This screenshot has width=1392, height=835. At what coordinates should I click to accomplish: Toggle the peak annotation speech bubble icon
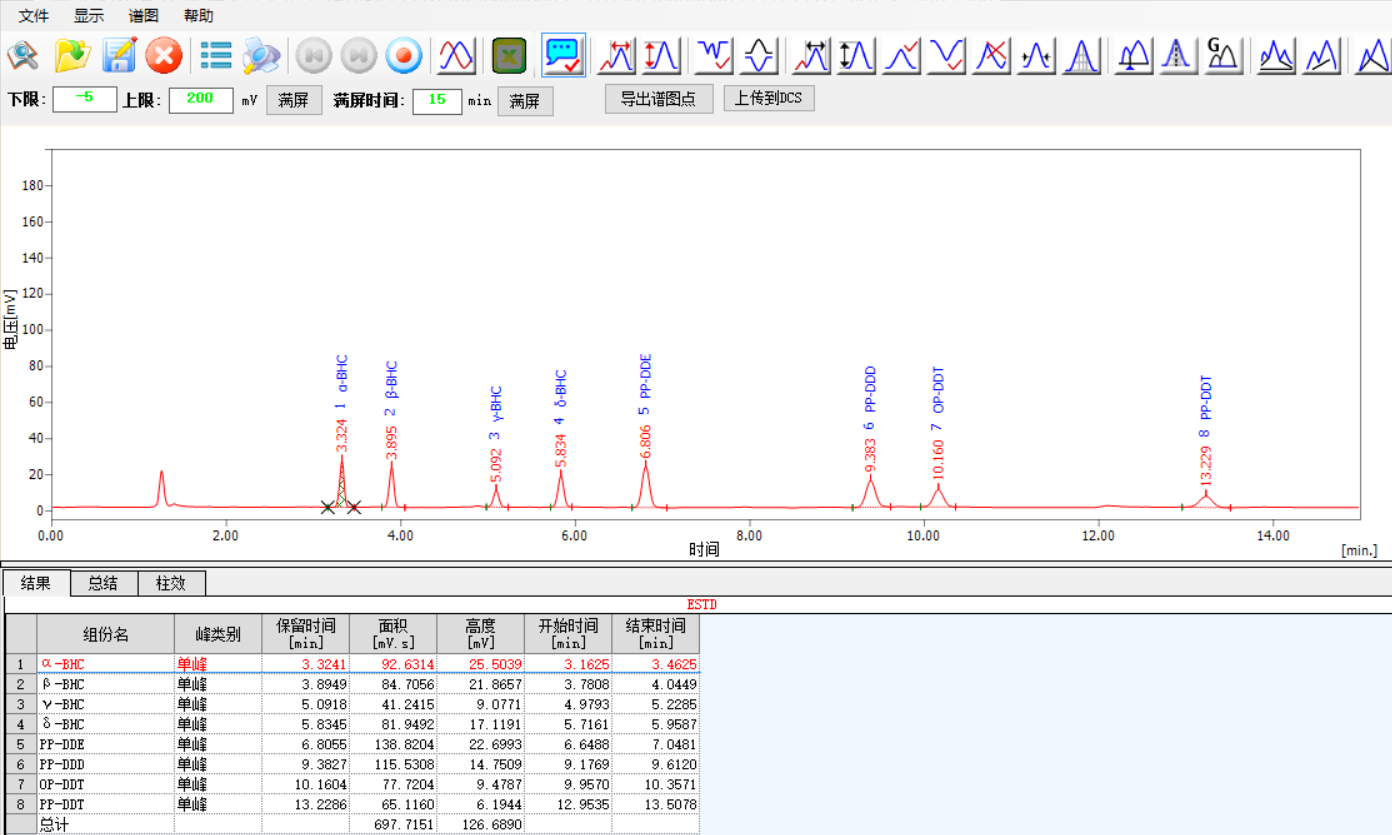point(563,56)
